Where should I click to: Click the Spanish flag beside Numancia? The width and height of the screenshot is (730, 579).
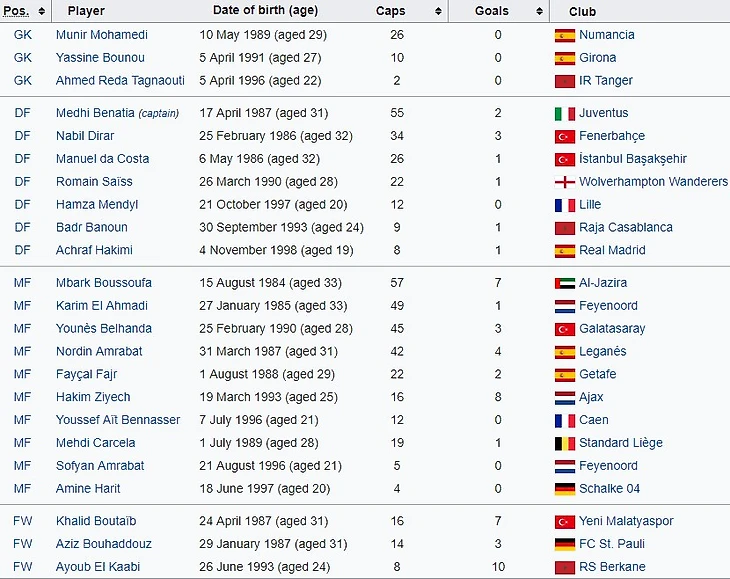[x=565, y=35]
